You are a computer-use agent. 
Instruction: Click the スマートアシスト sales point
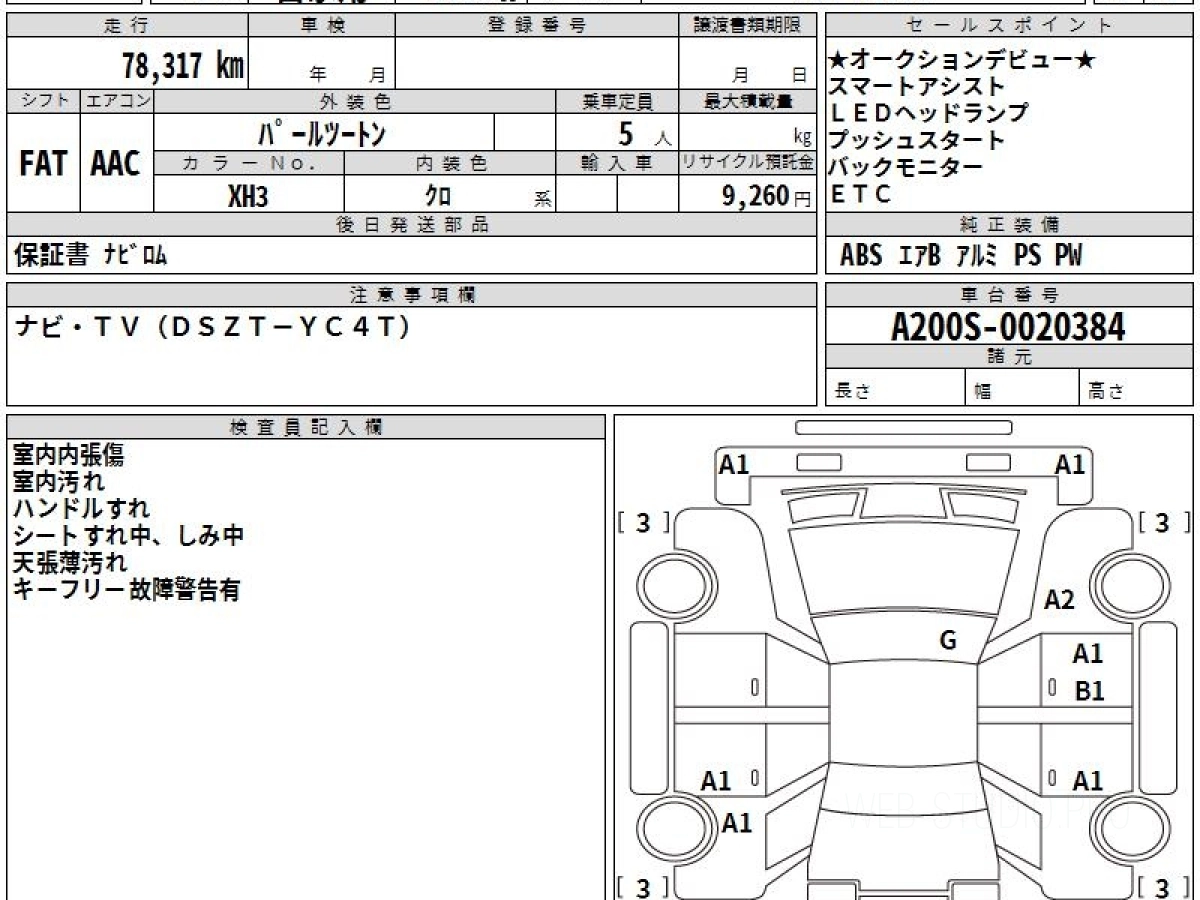click(x=916, y=87)
